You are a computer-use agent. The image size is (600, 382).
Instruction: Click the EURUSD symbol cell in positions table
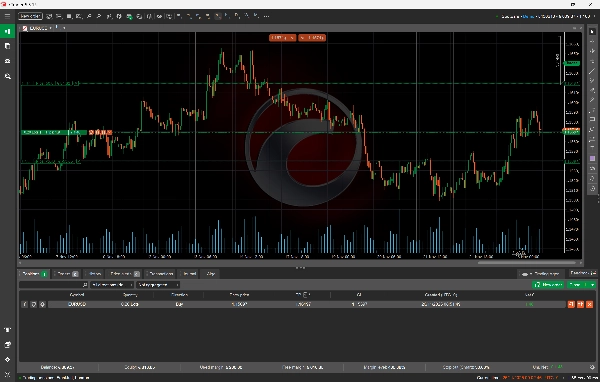coord(77,304)
